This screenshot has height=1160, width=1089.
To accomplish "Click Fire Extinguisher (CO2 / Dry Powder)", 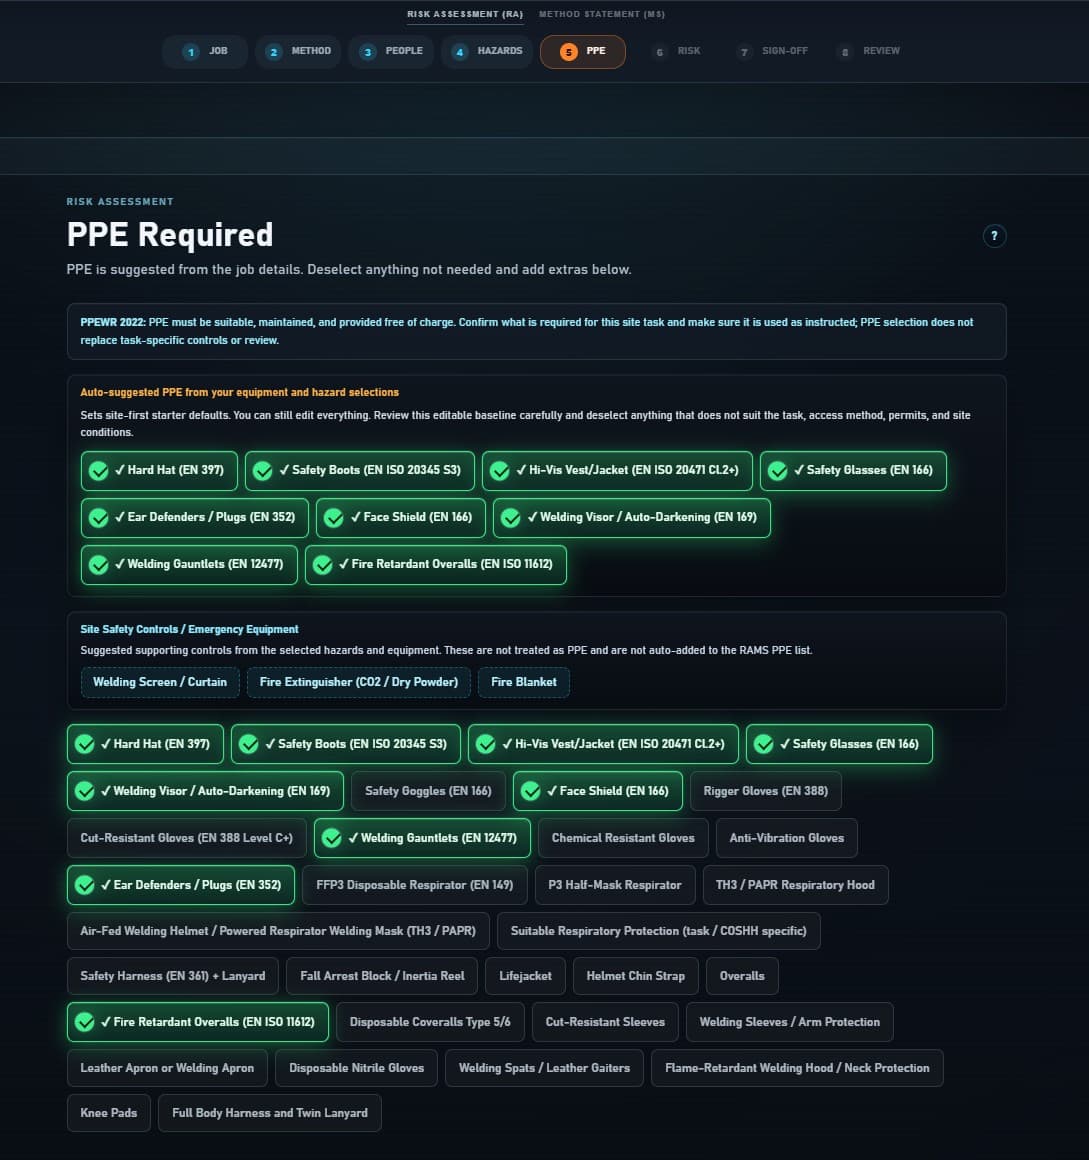I will point(359,682).
